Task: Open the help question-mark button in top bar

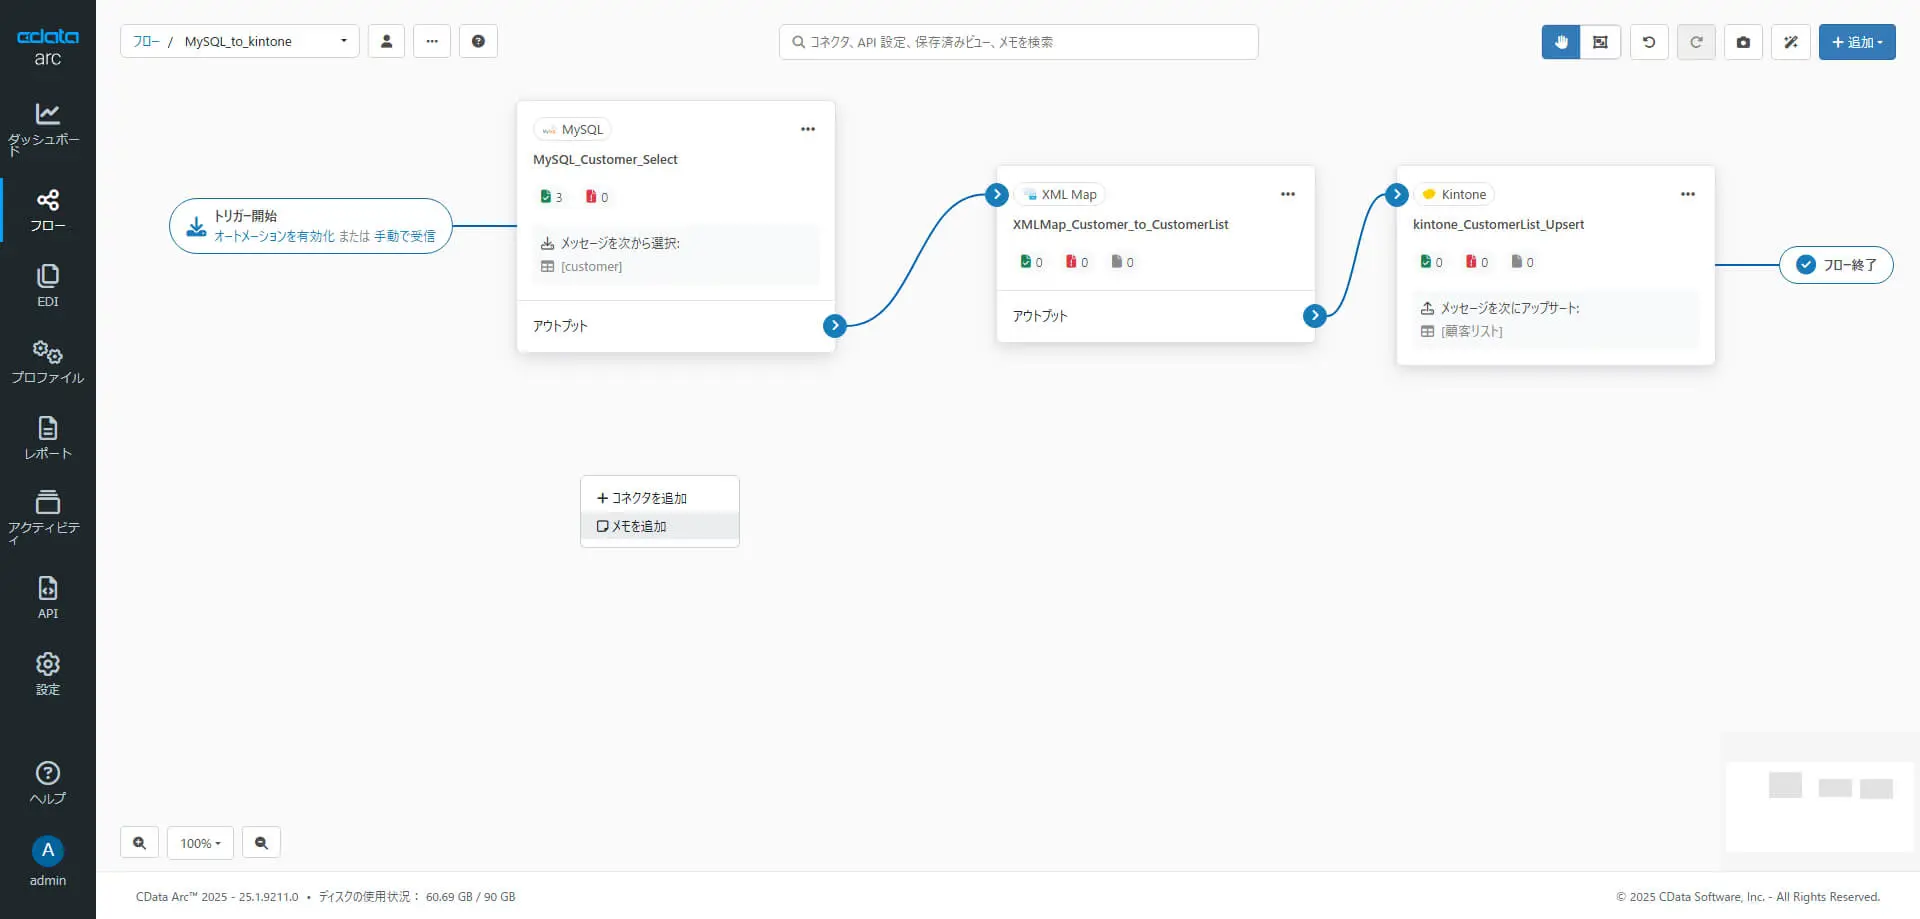Action: pos(478,41)
